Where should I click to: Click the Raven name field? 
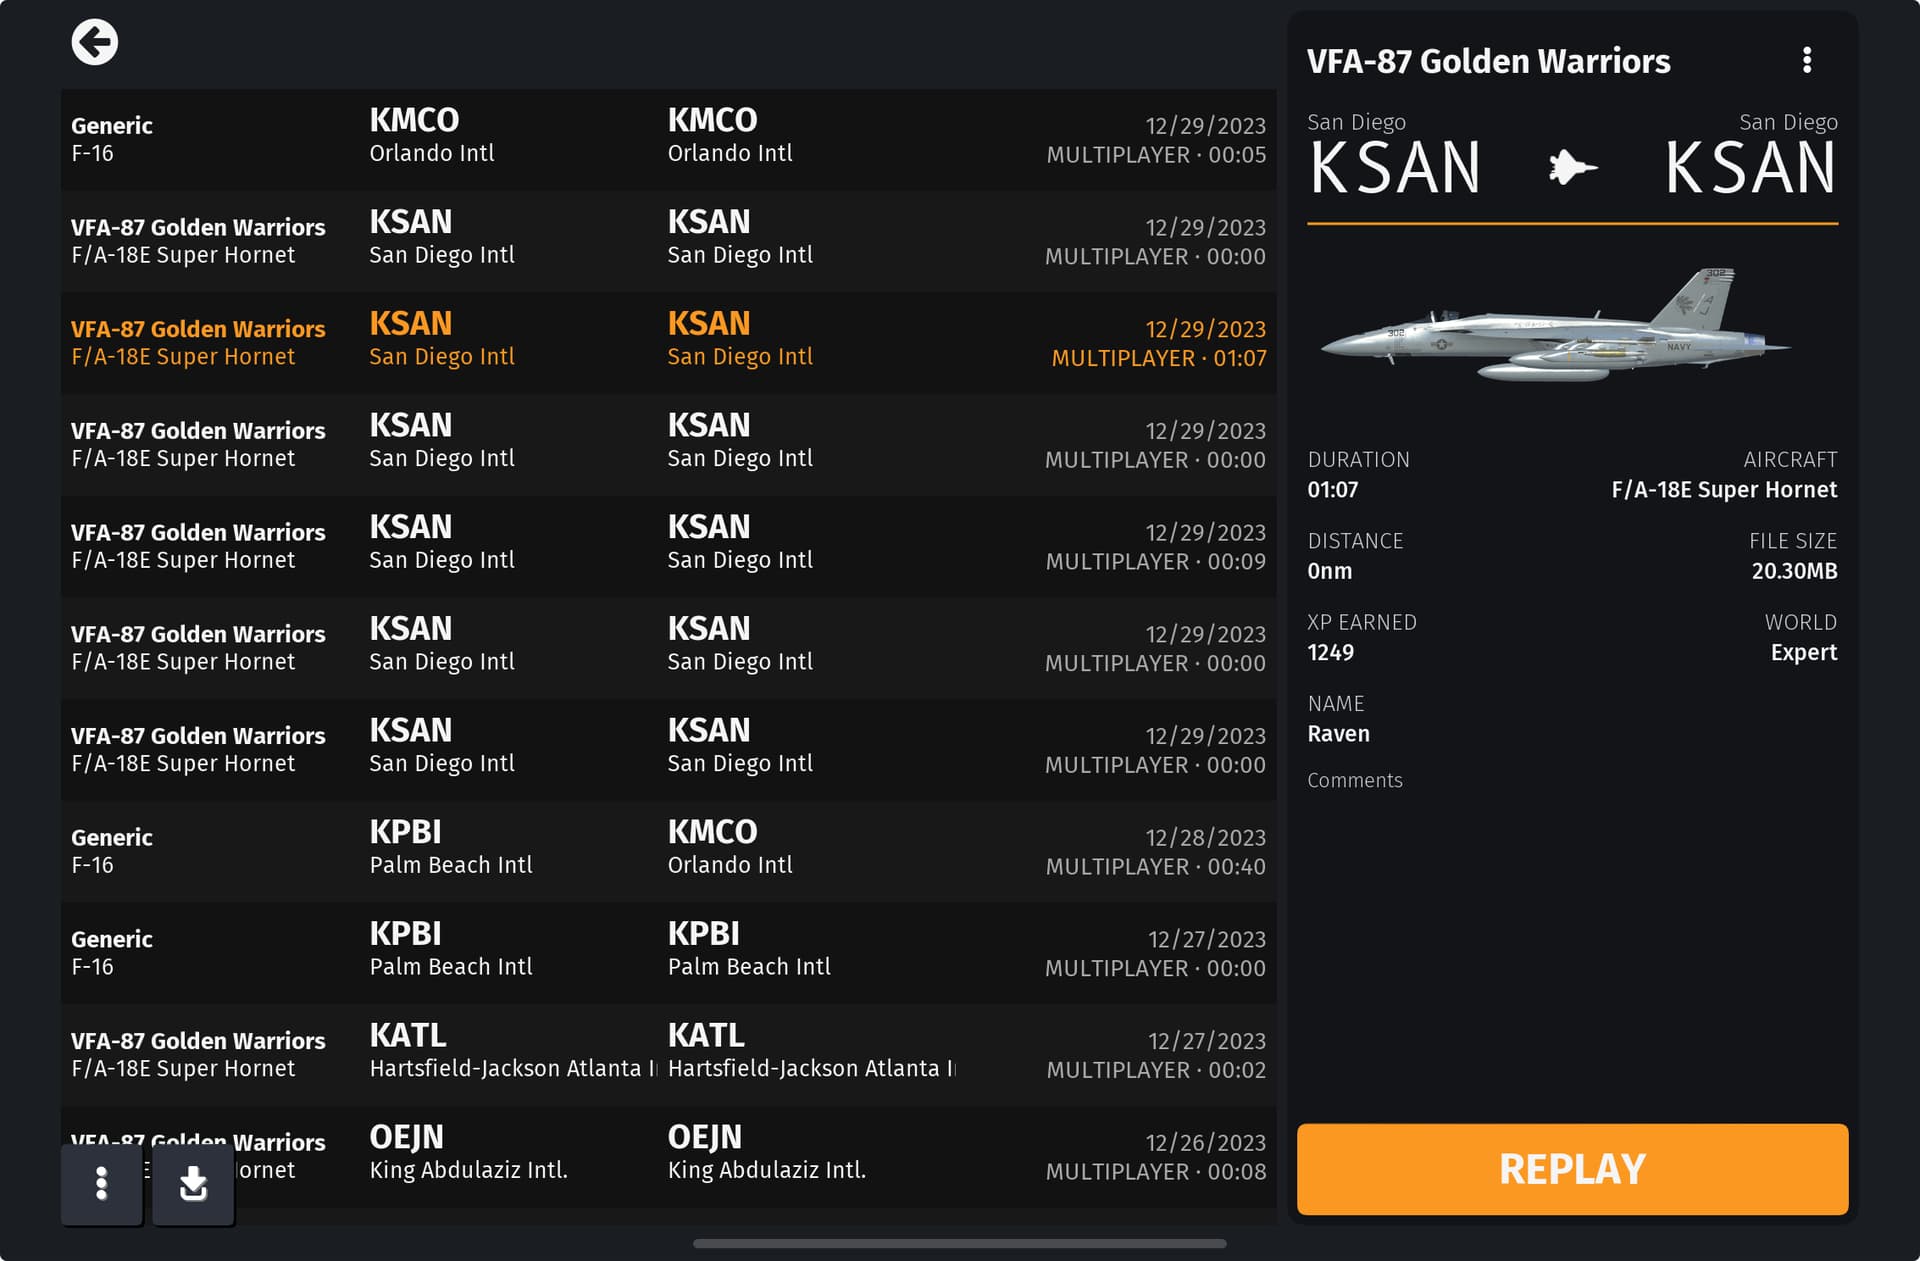click(1338, 734)
